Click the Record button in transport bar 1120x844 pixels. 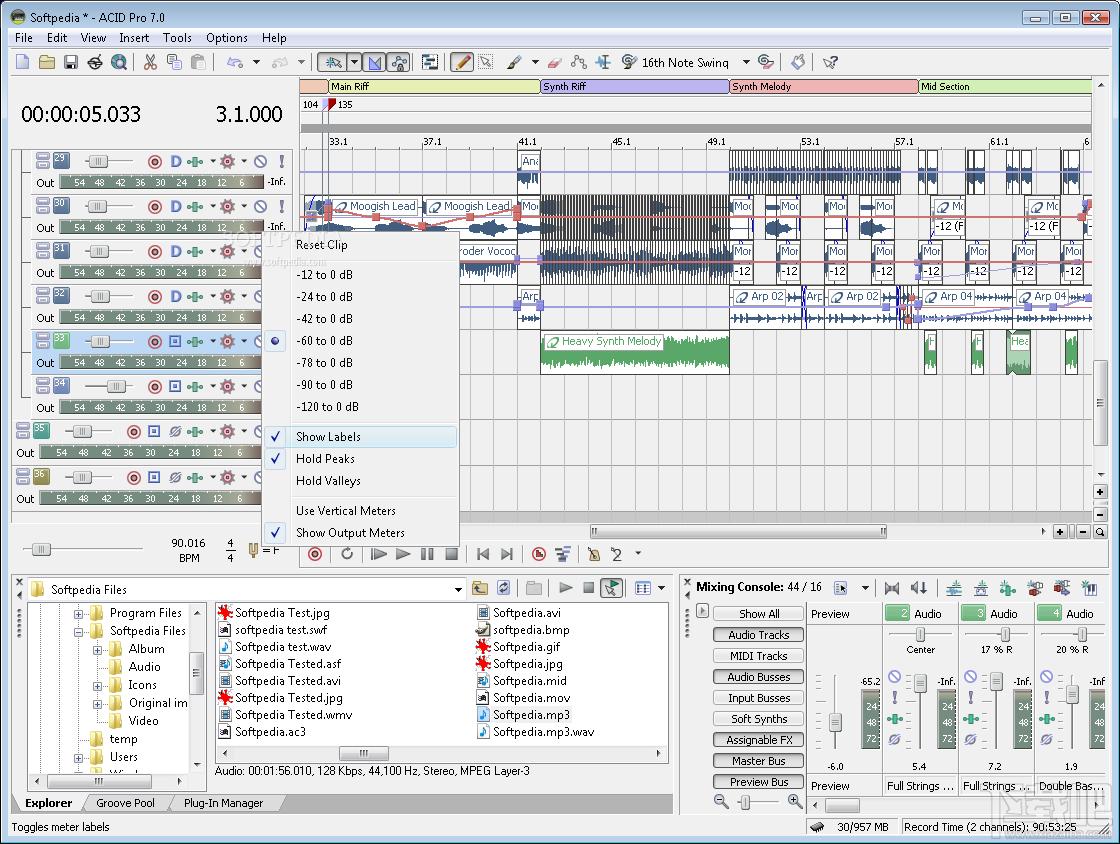[315, 553]
